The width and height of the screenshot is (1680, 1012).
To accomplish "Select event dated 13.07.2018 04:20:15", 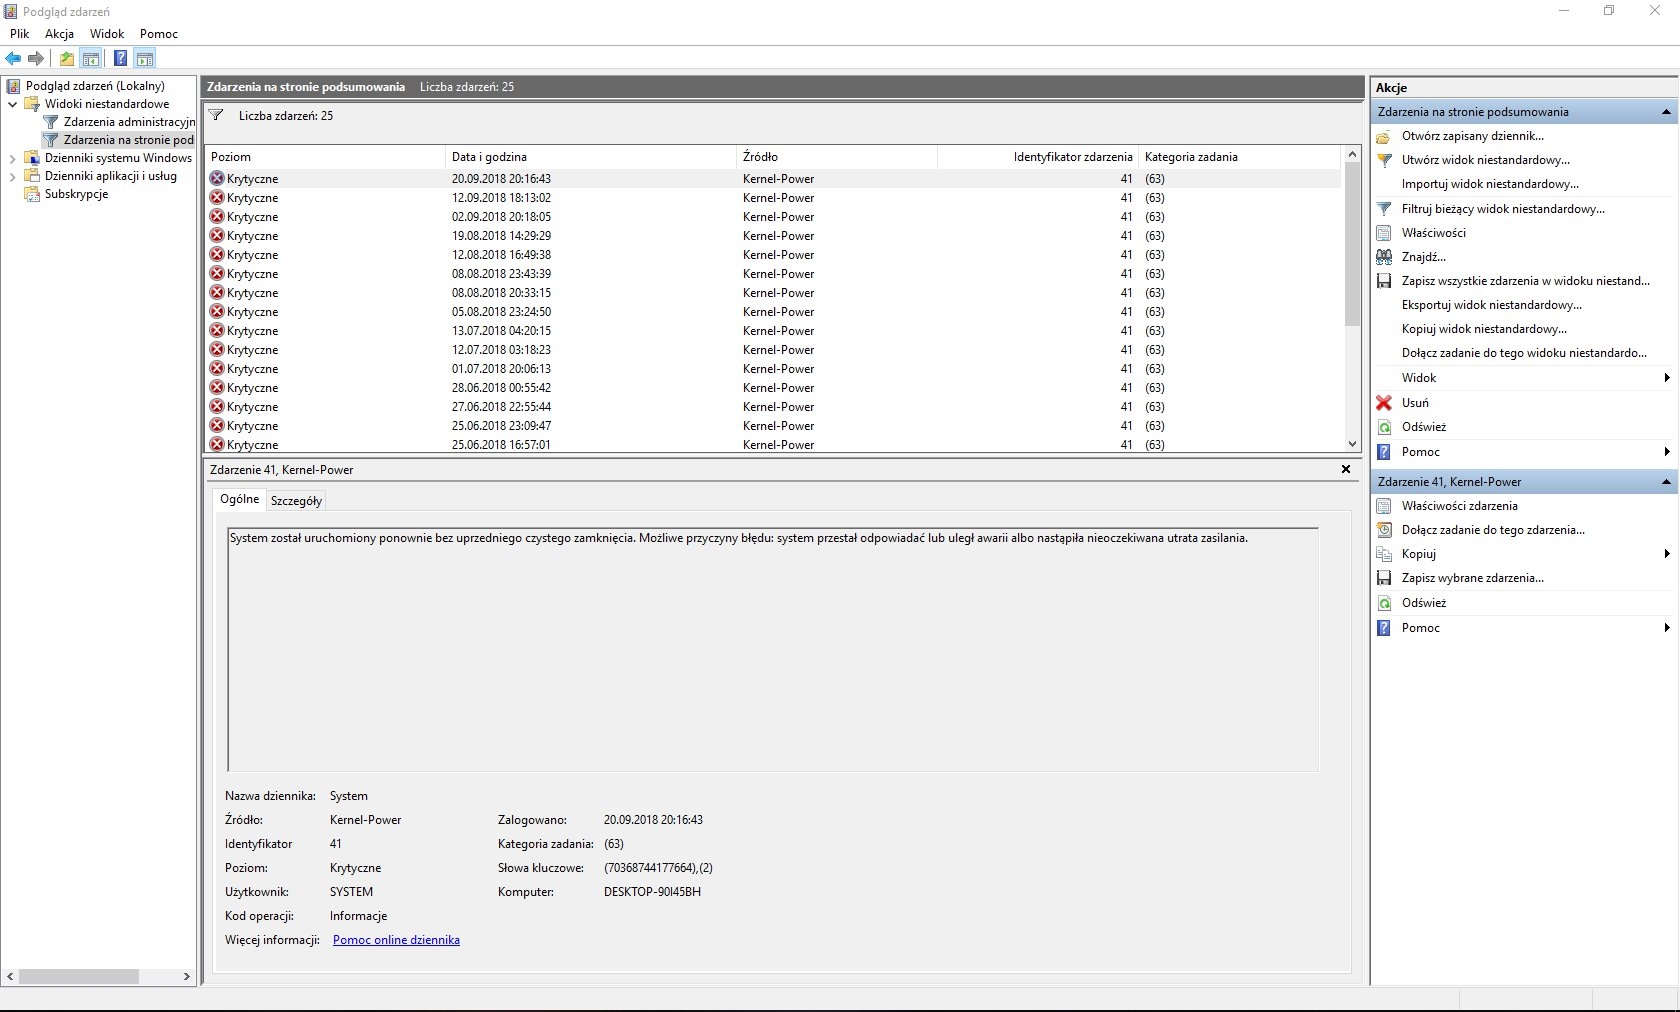I will coord(773,331).
